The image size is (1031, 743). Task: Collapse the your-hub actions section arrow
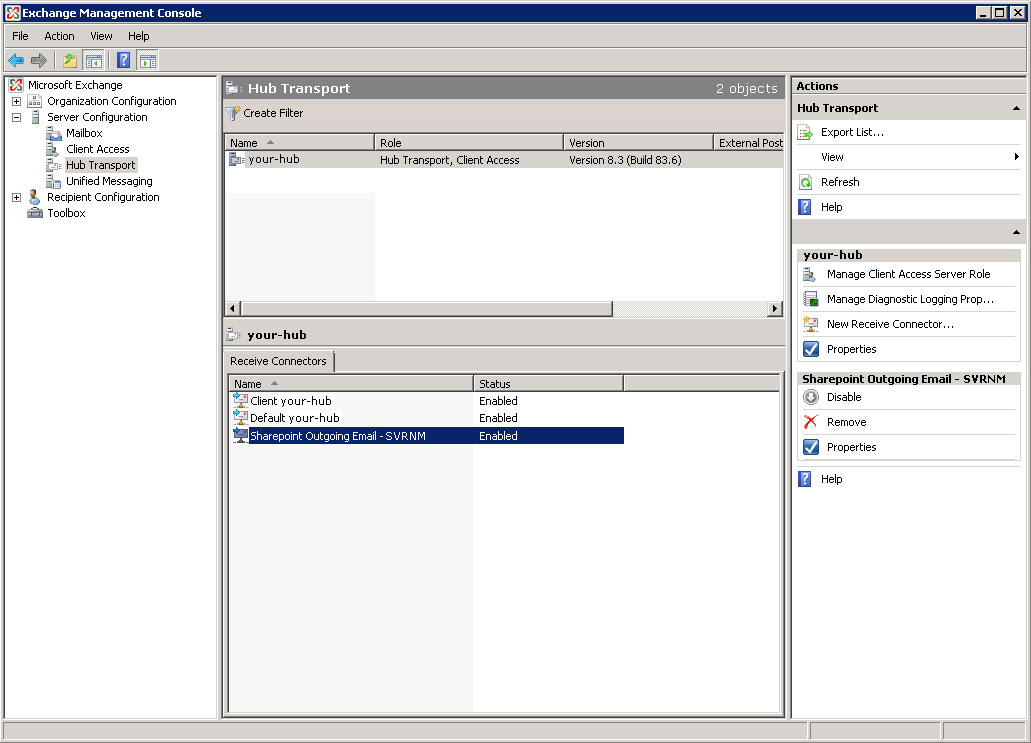point(1016,232)
